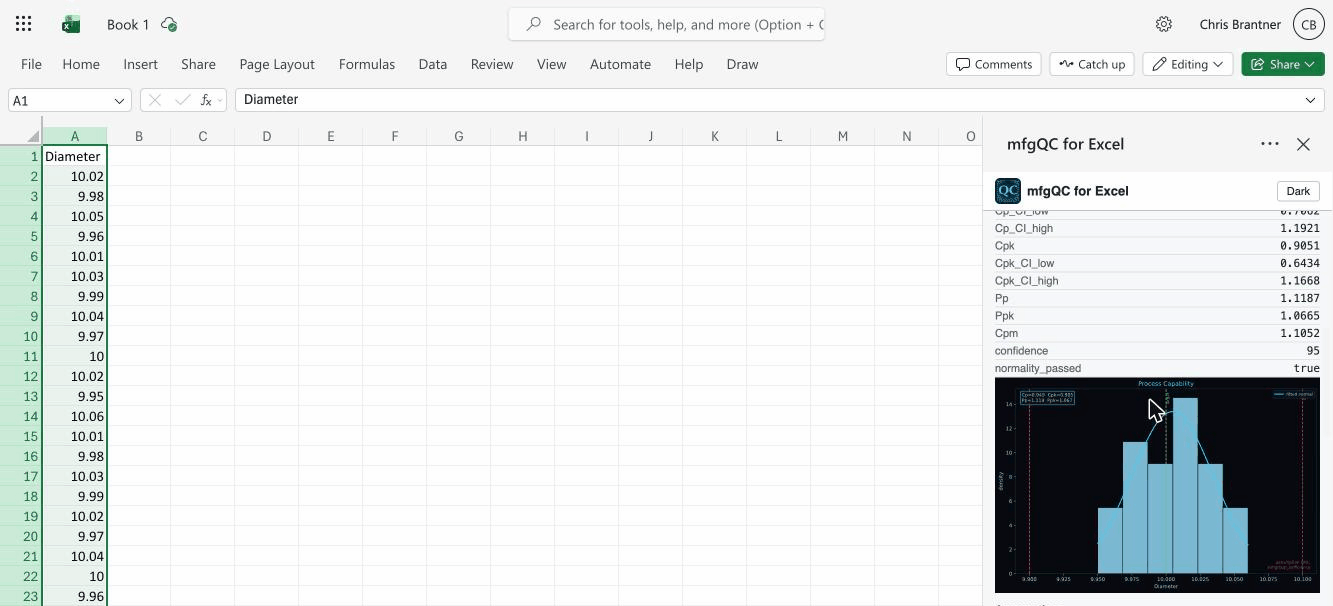The width and height of the screenshot is (1333, 606).
Task: Switch to the Page Layout tab
Action: tap(277, 64)
